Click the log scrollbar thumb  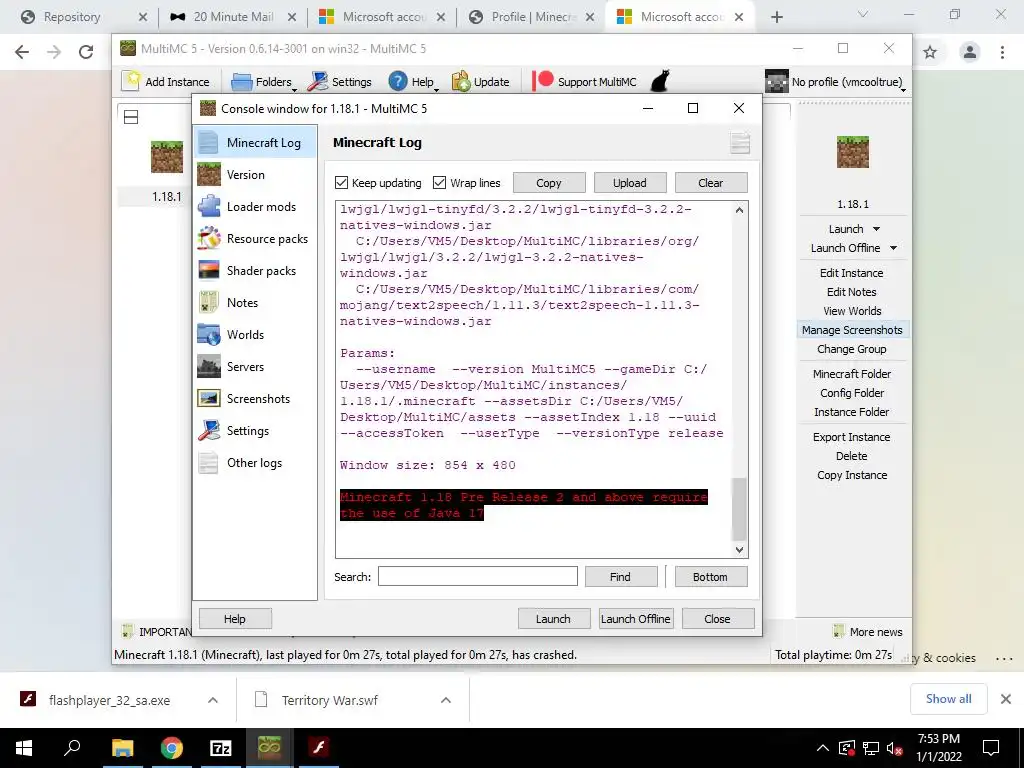coord(739,509)
